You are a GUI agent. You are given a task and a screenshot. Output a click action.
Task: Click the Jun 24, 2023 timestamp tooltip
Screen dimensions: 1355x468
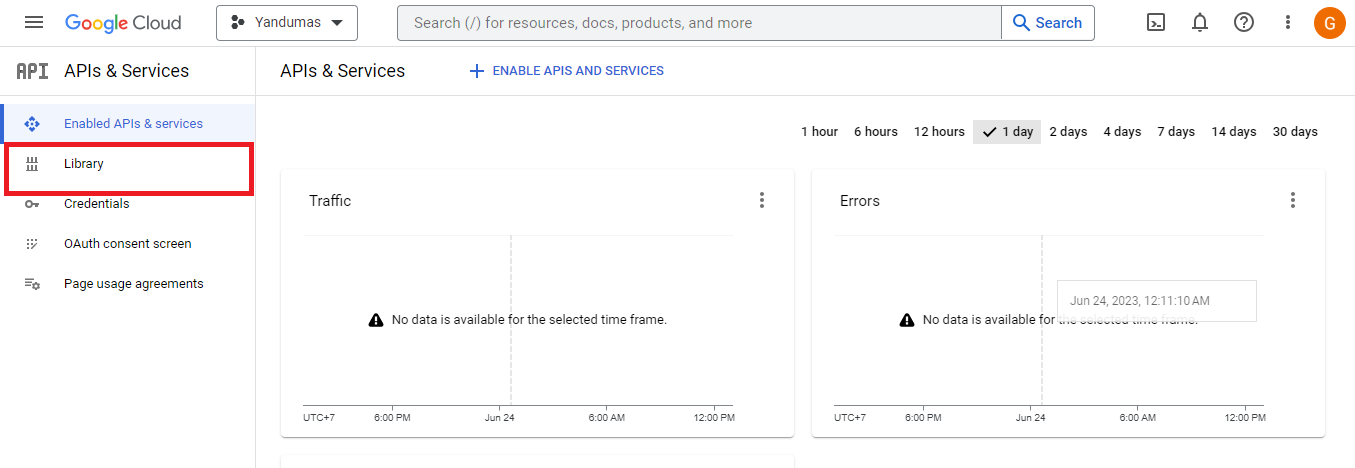(x=1157, y=301)
